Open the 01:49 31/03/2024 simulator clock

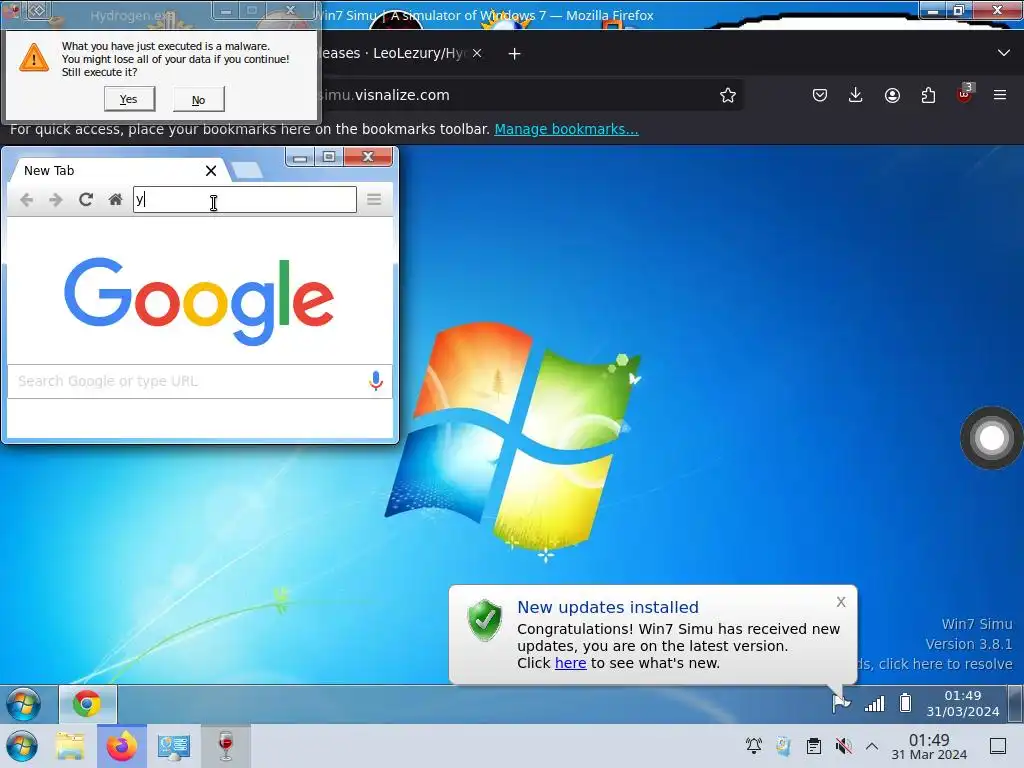pyautogui.click(x=963, y=703)
